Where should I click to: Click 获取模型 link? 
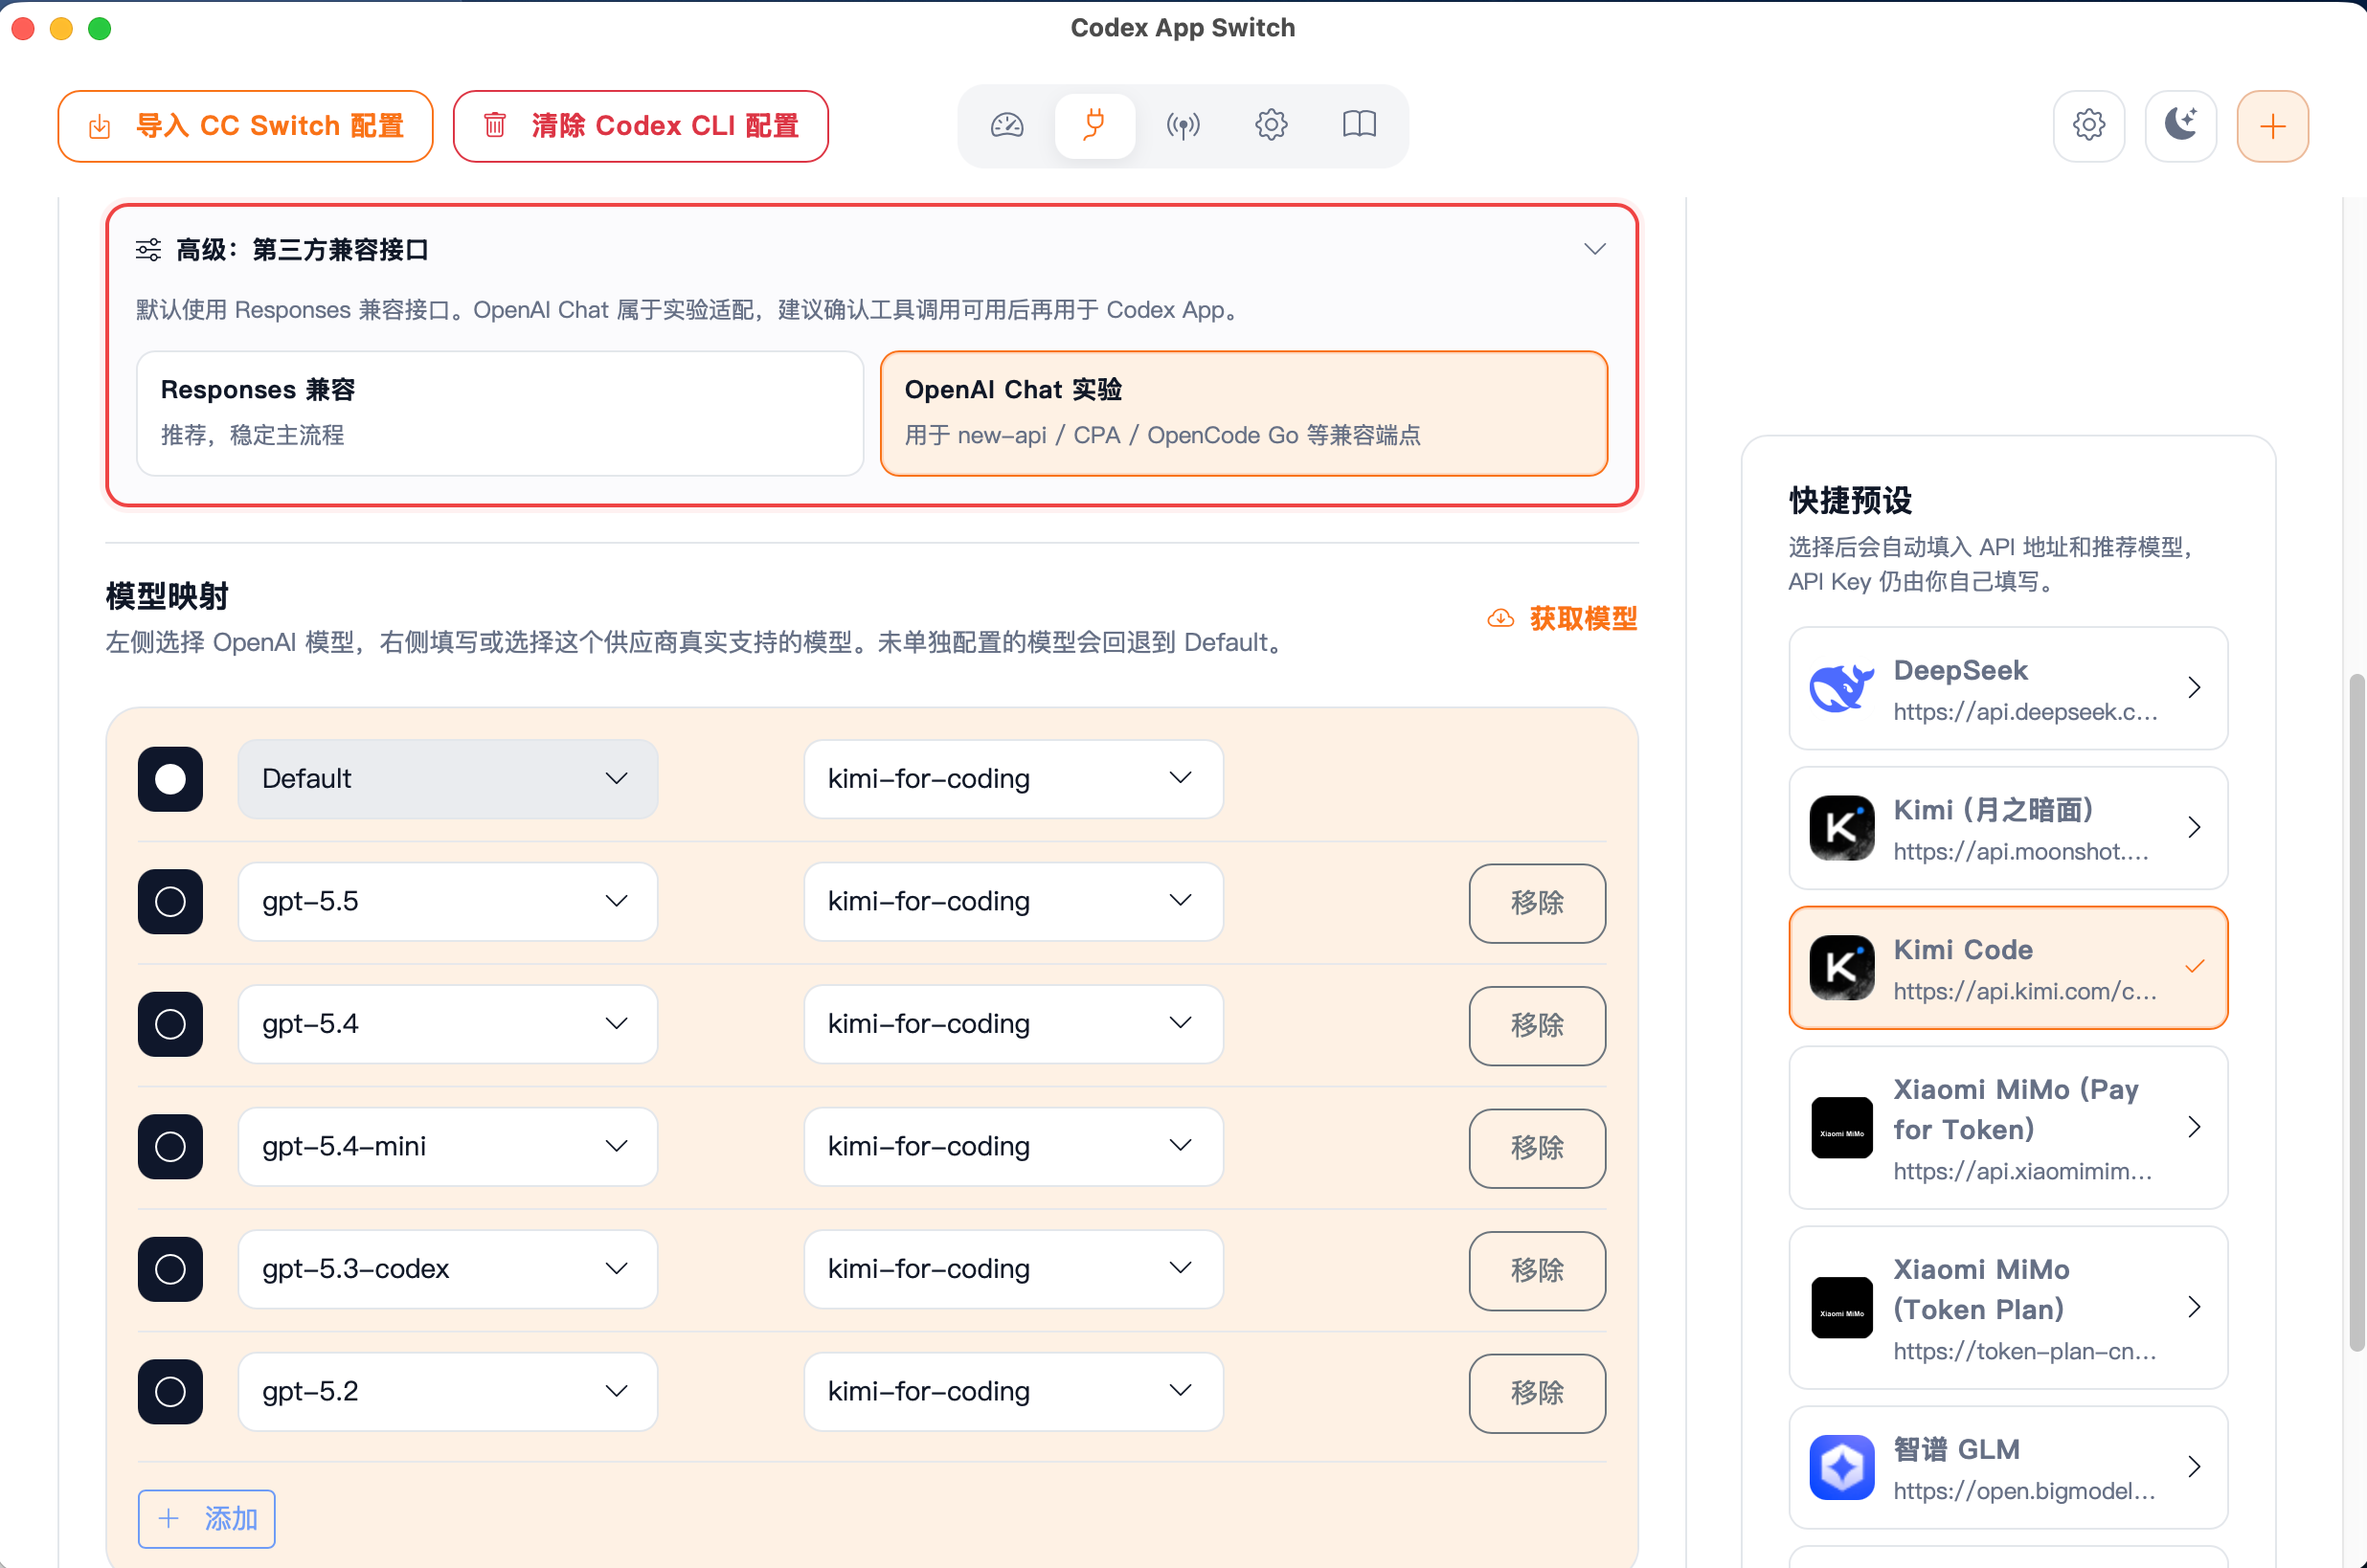pos(1563,619)
